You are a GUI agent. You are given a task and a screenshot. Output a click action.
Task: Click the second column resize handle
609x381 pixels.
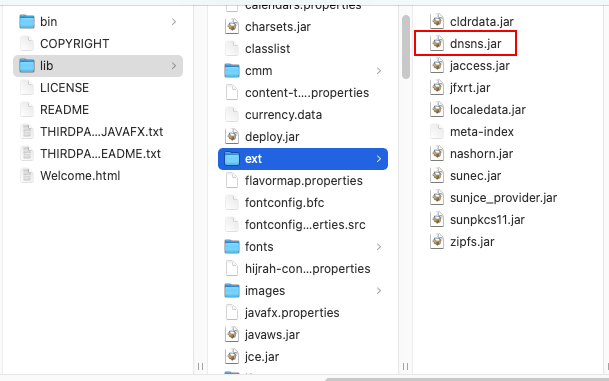pyautogui.click(x=405, y=366)
